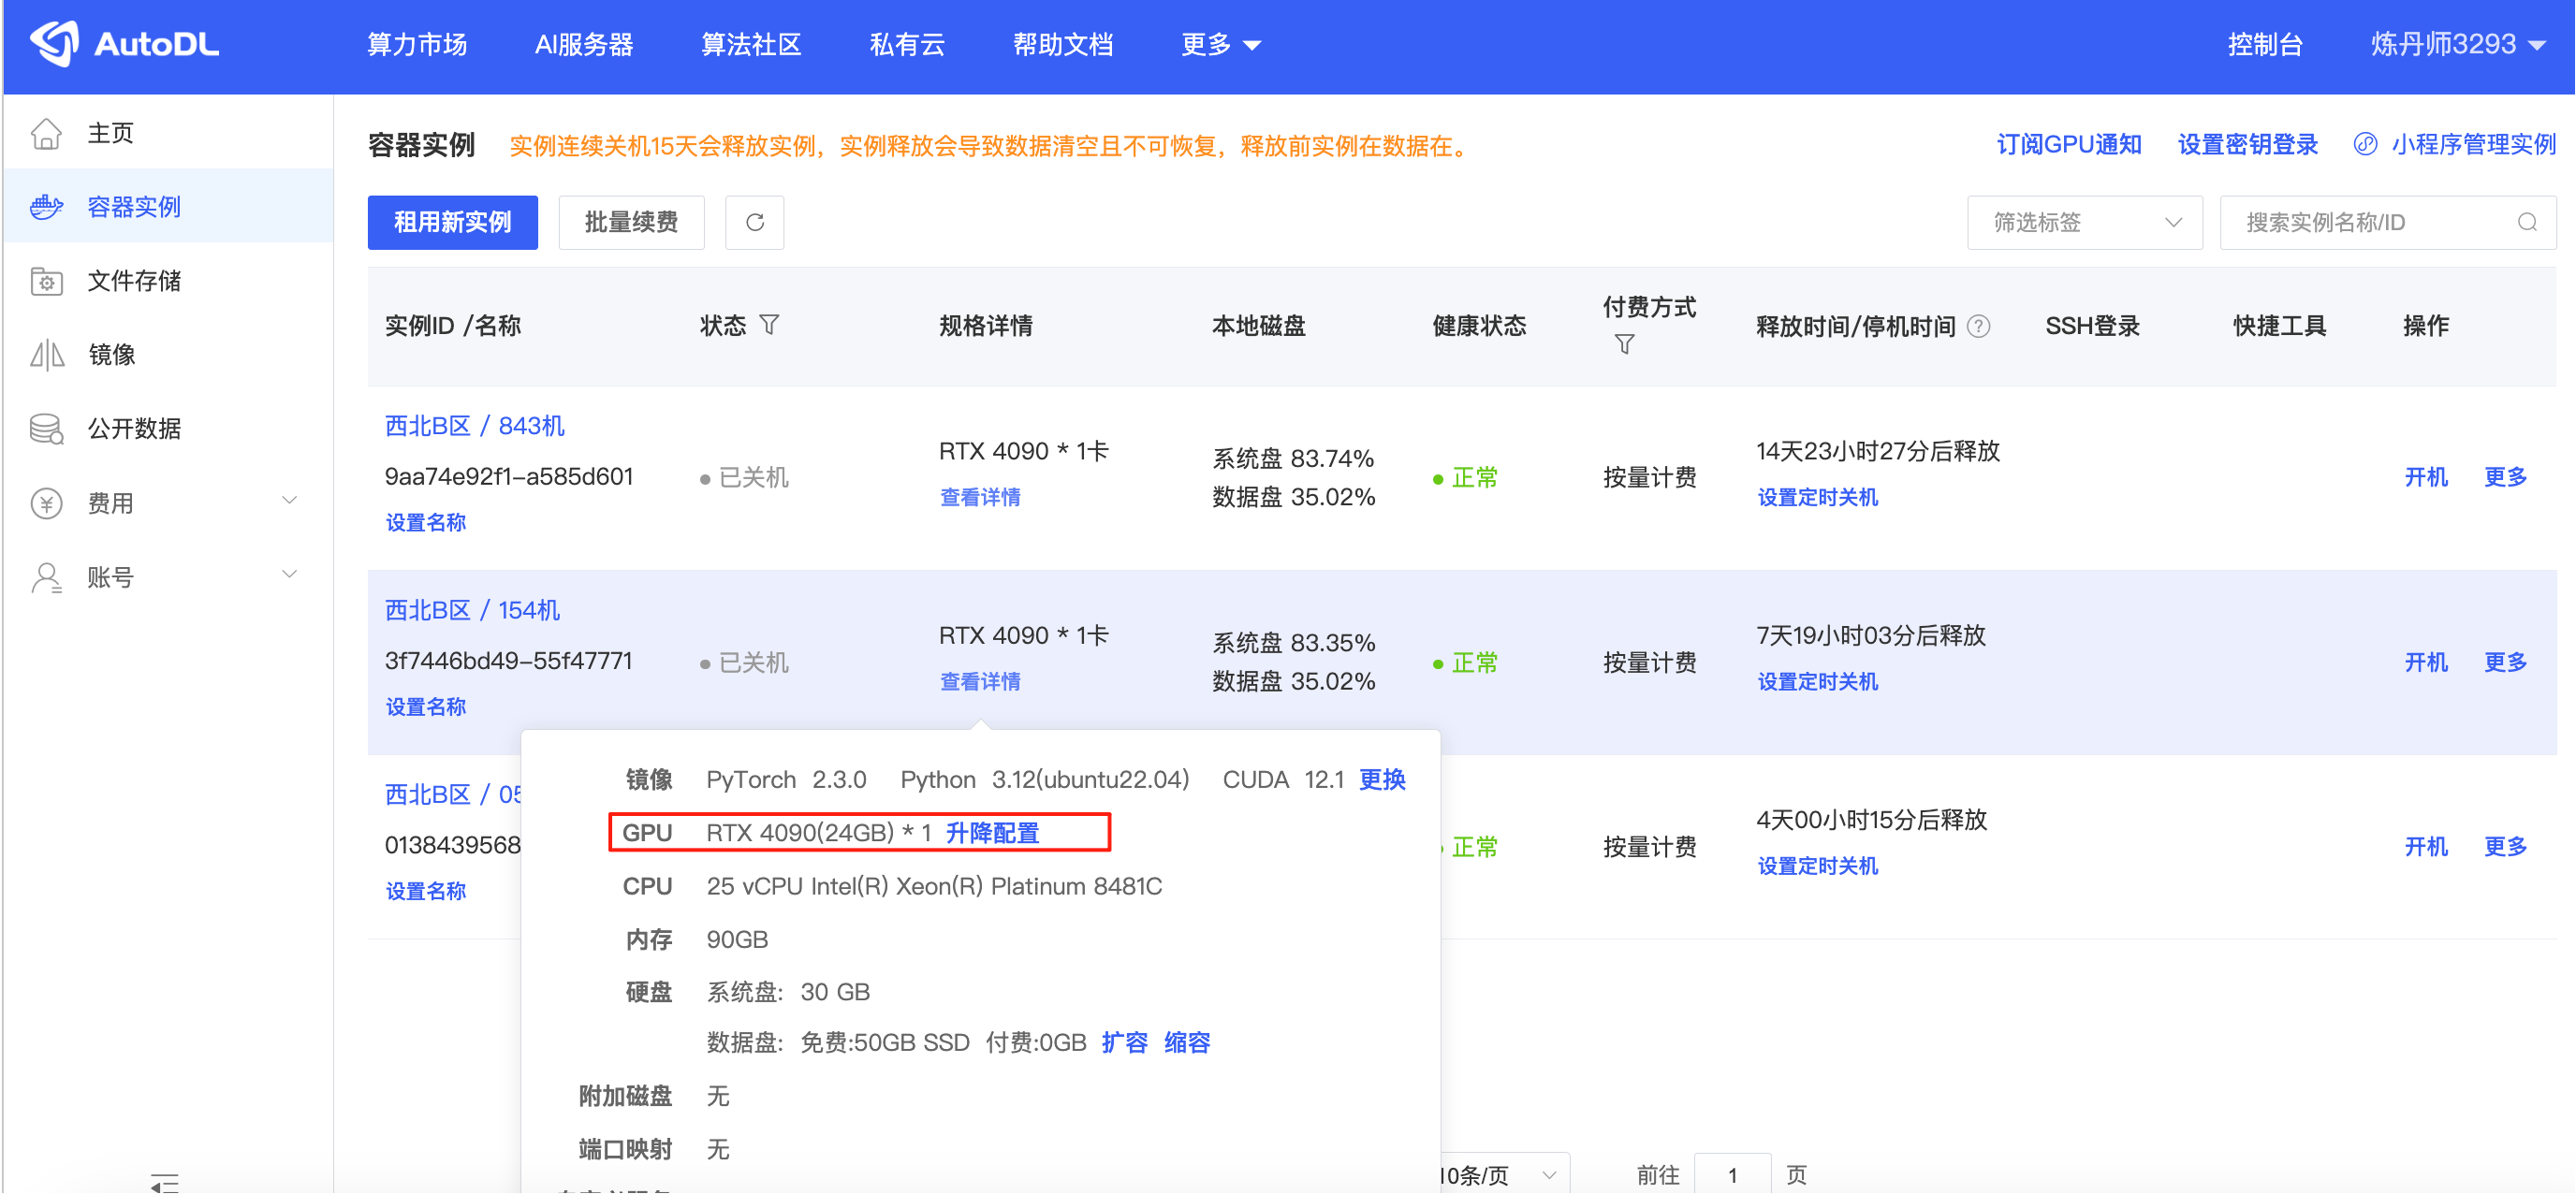The image size is (2576, 1194).
Task: Open 帮助文档 in top navigation
Action: click(x=1063, y=45)
